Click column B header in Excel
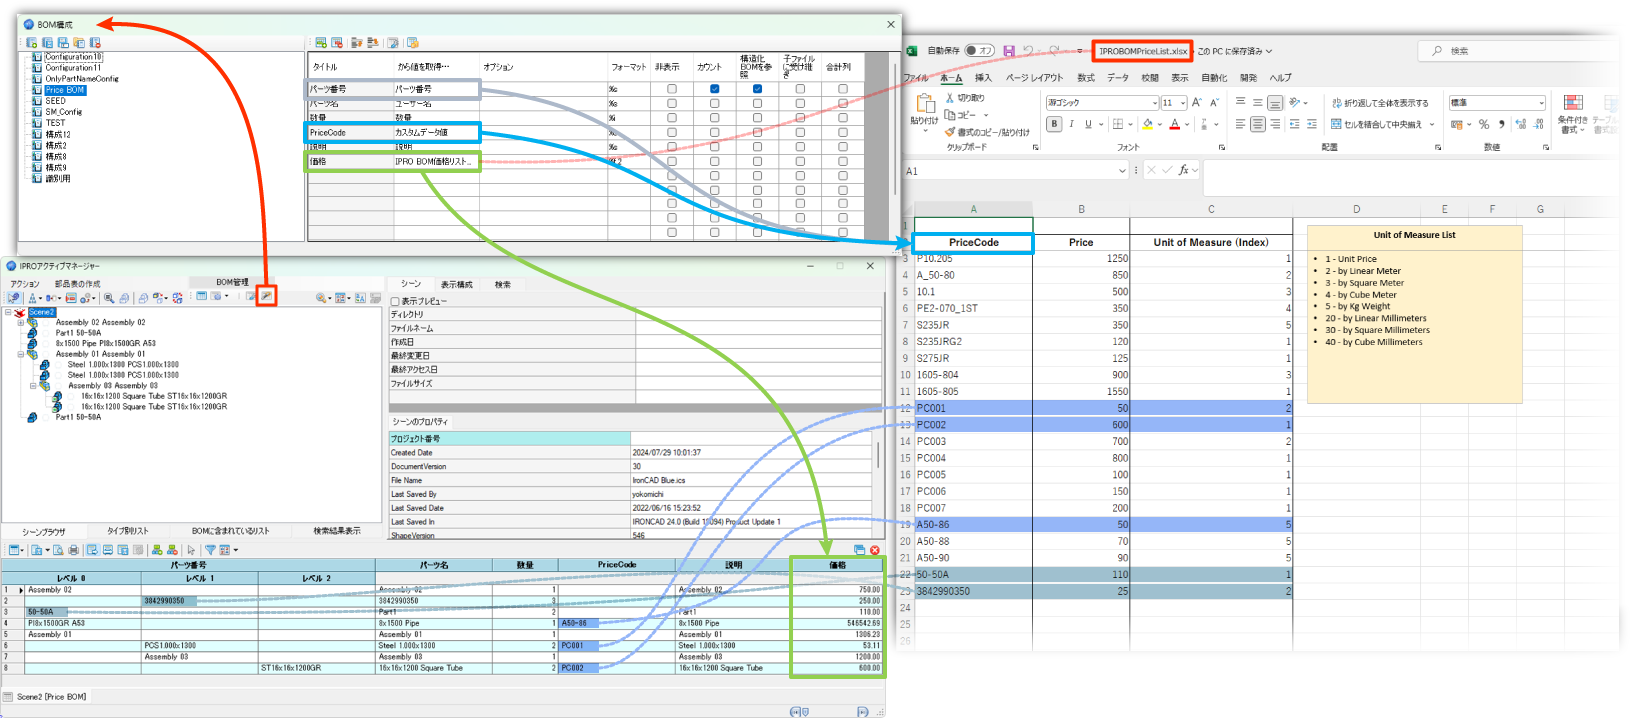 [x=1081, y=209]
